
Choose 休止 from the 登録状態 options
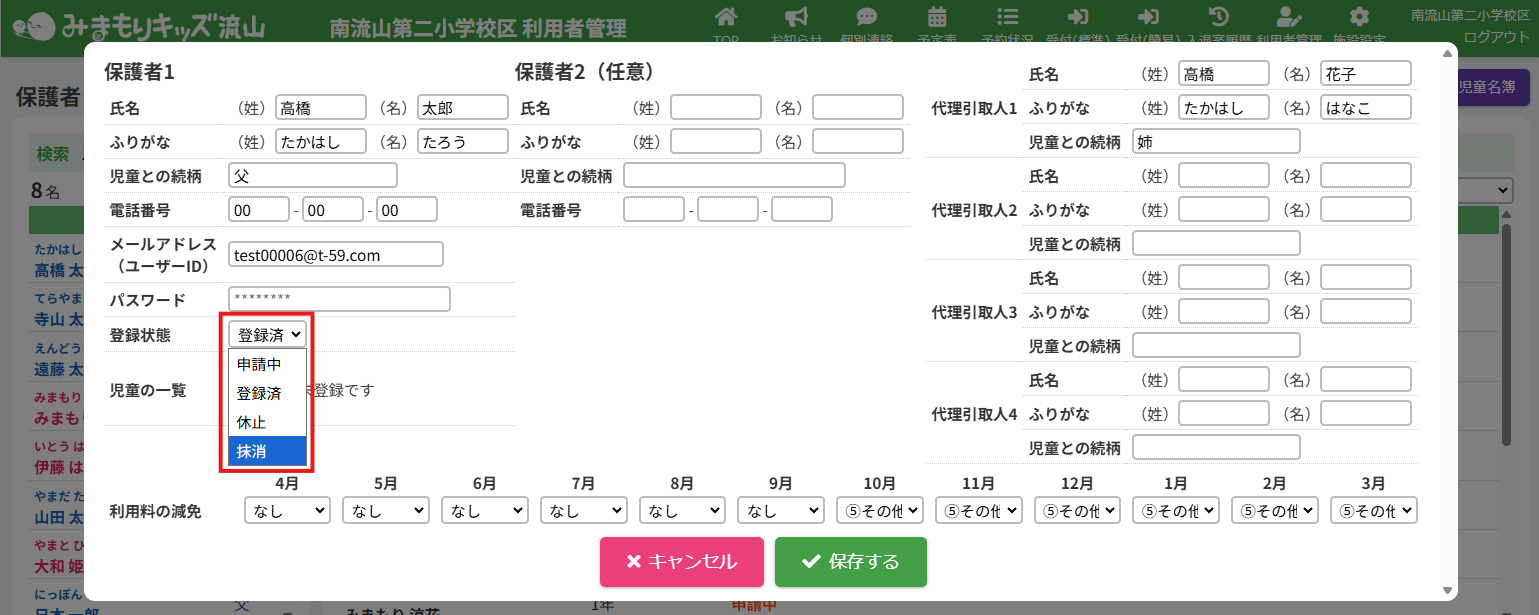pos(267,422)
